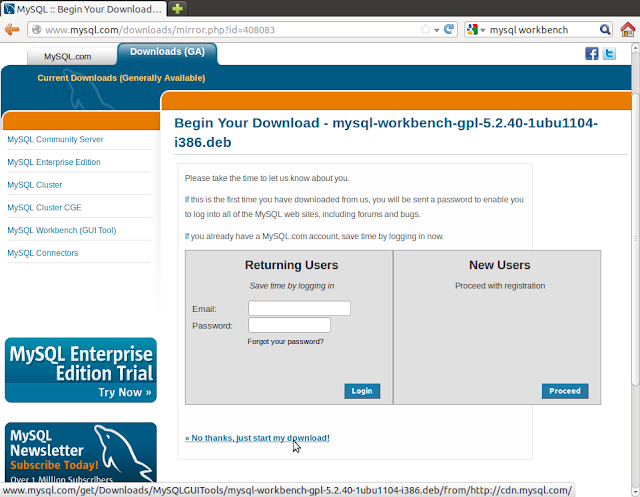
Task: Open the MySQL Enterprise Edition Trial banner
Action: (81, 370)
